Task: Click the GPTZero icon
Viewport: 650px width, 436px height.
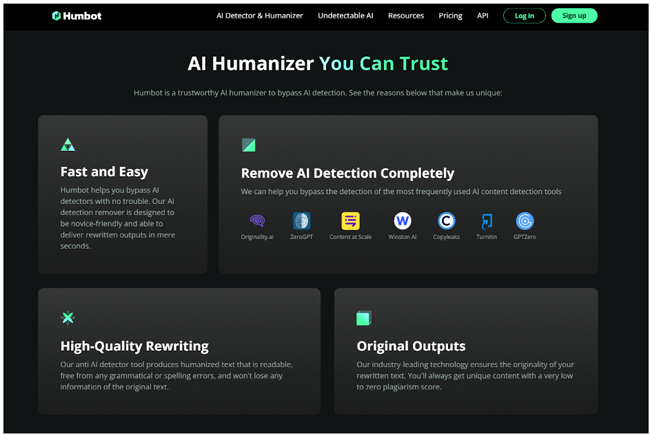Action: pos(525,220)
